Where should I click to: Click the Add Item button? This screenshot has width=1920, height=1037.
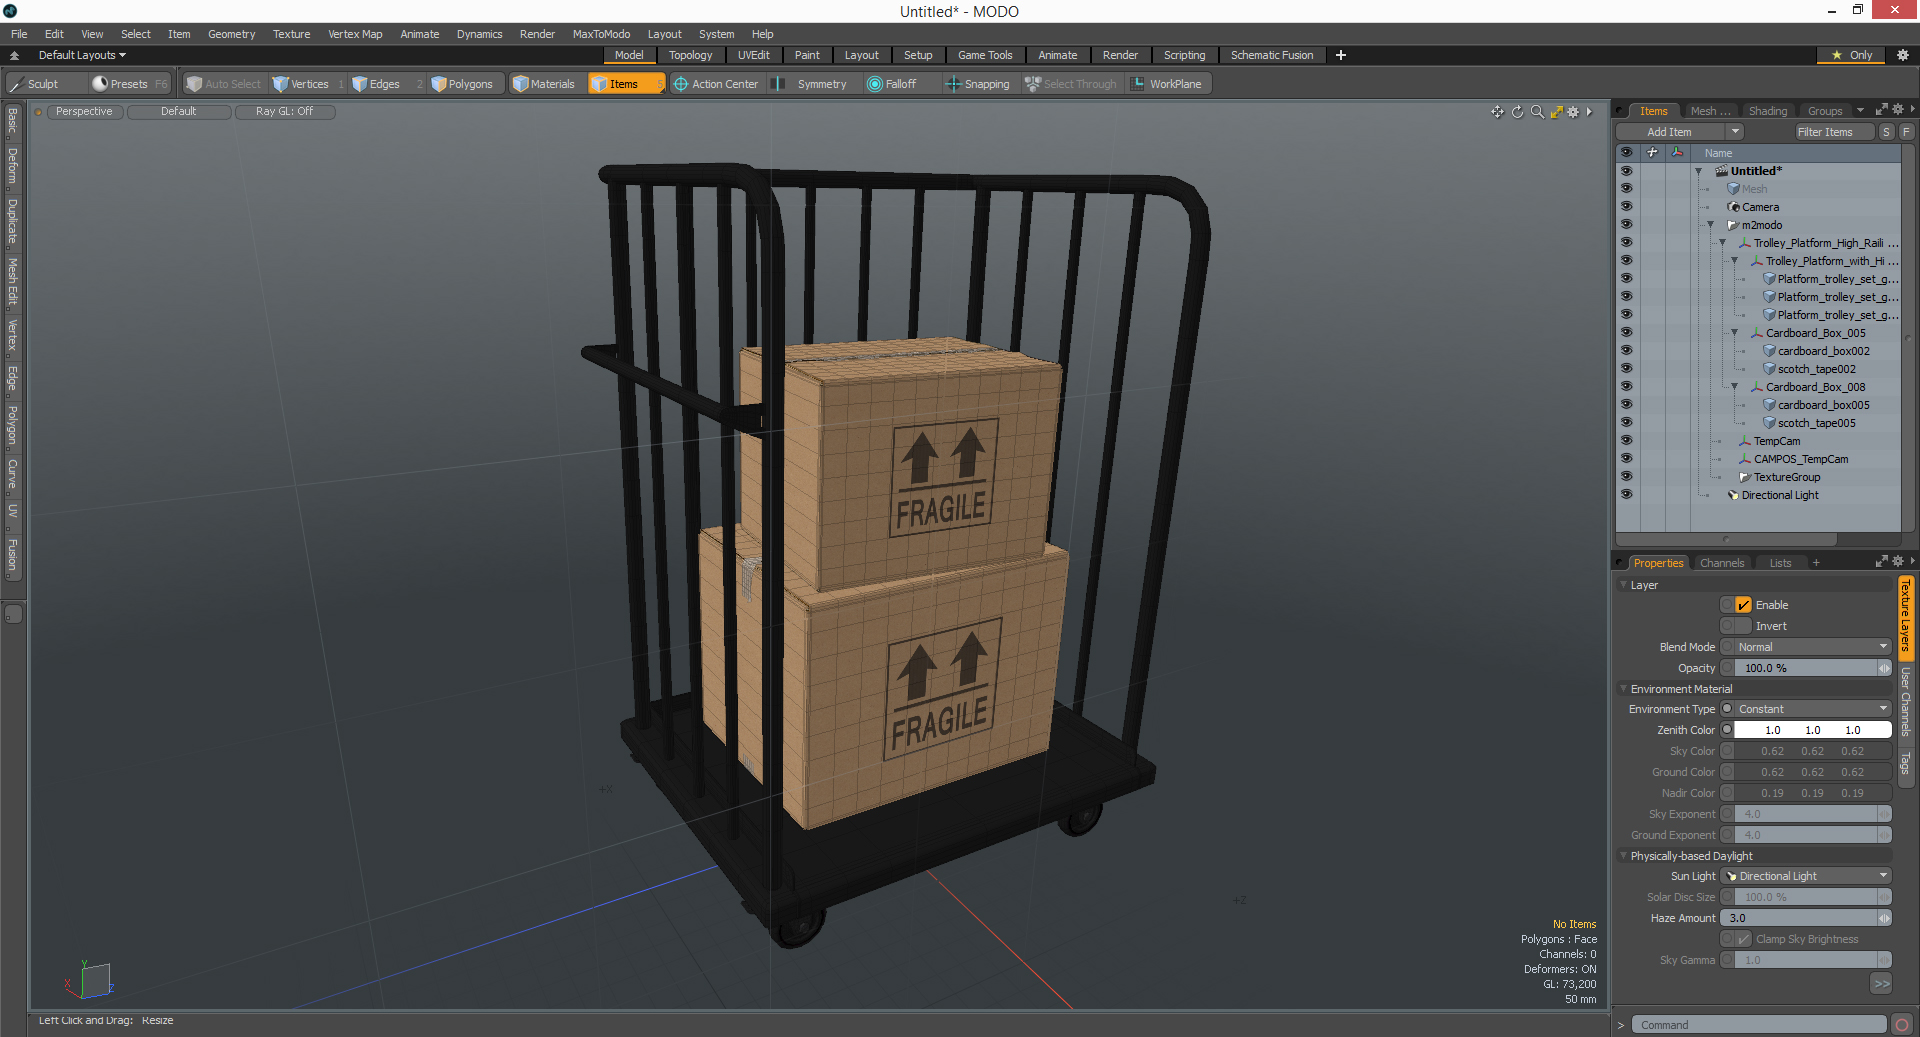[x=1669, y=132]
